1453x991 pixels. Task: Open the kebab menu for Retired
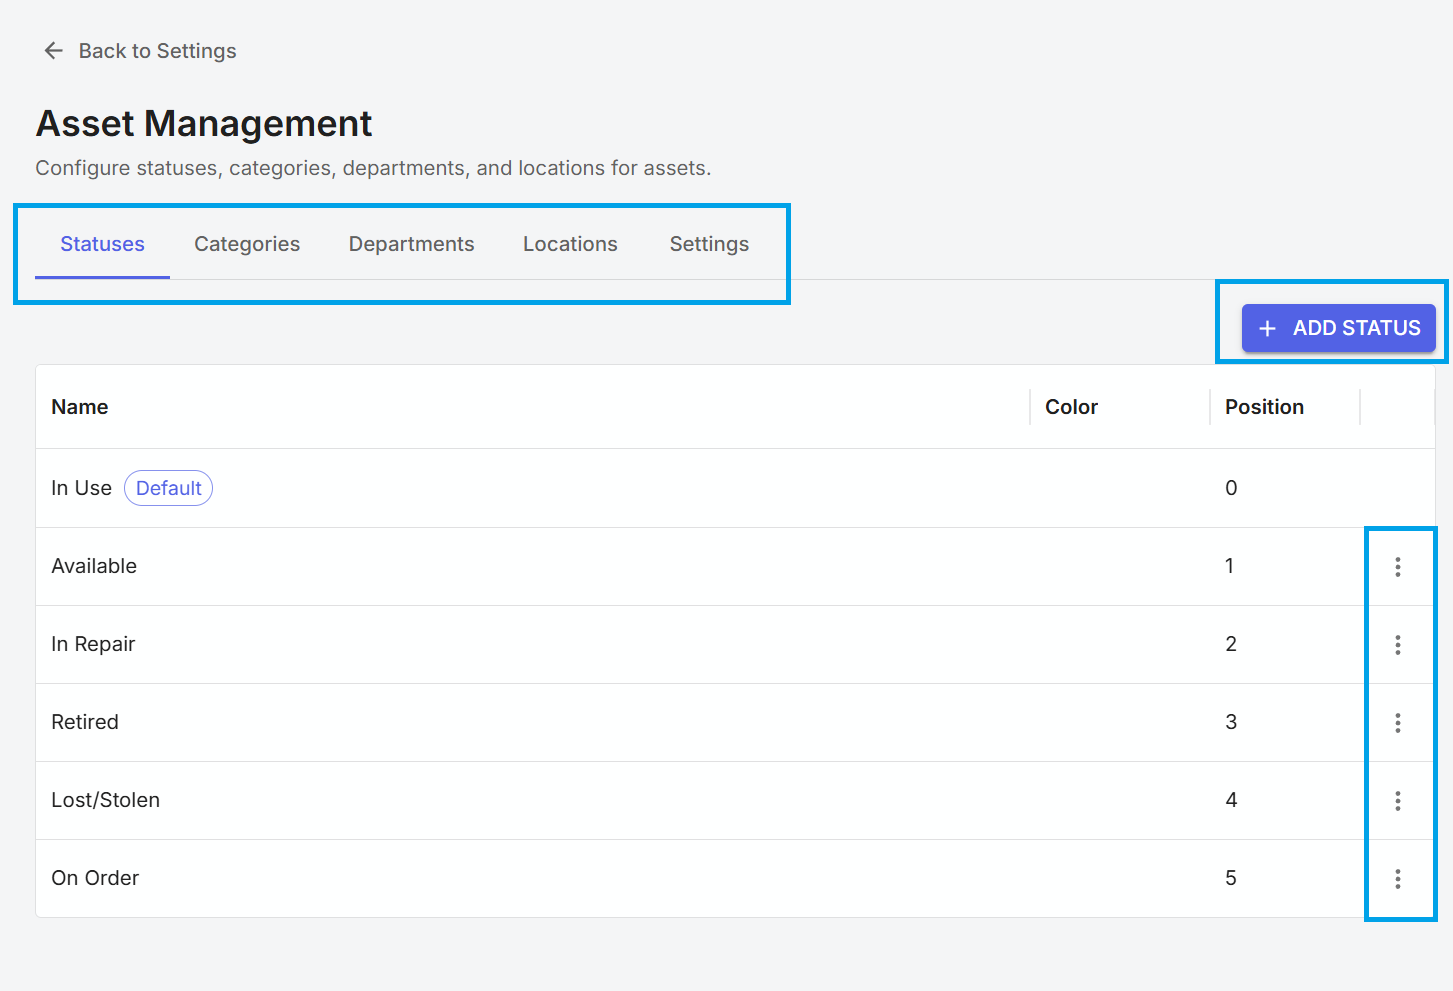coord(1398,722)
